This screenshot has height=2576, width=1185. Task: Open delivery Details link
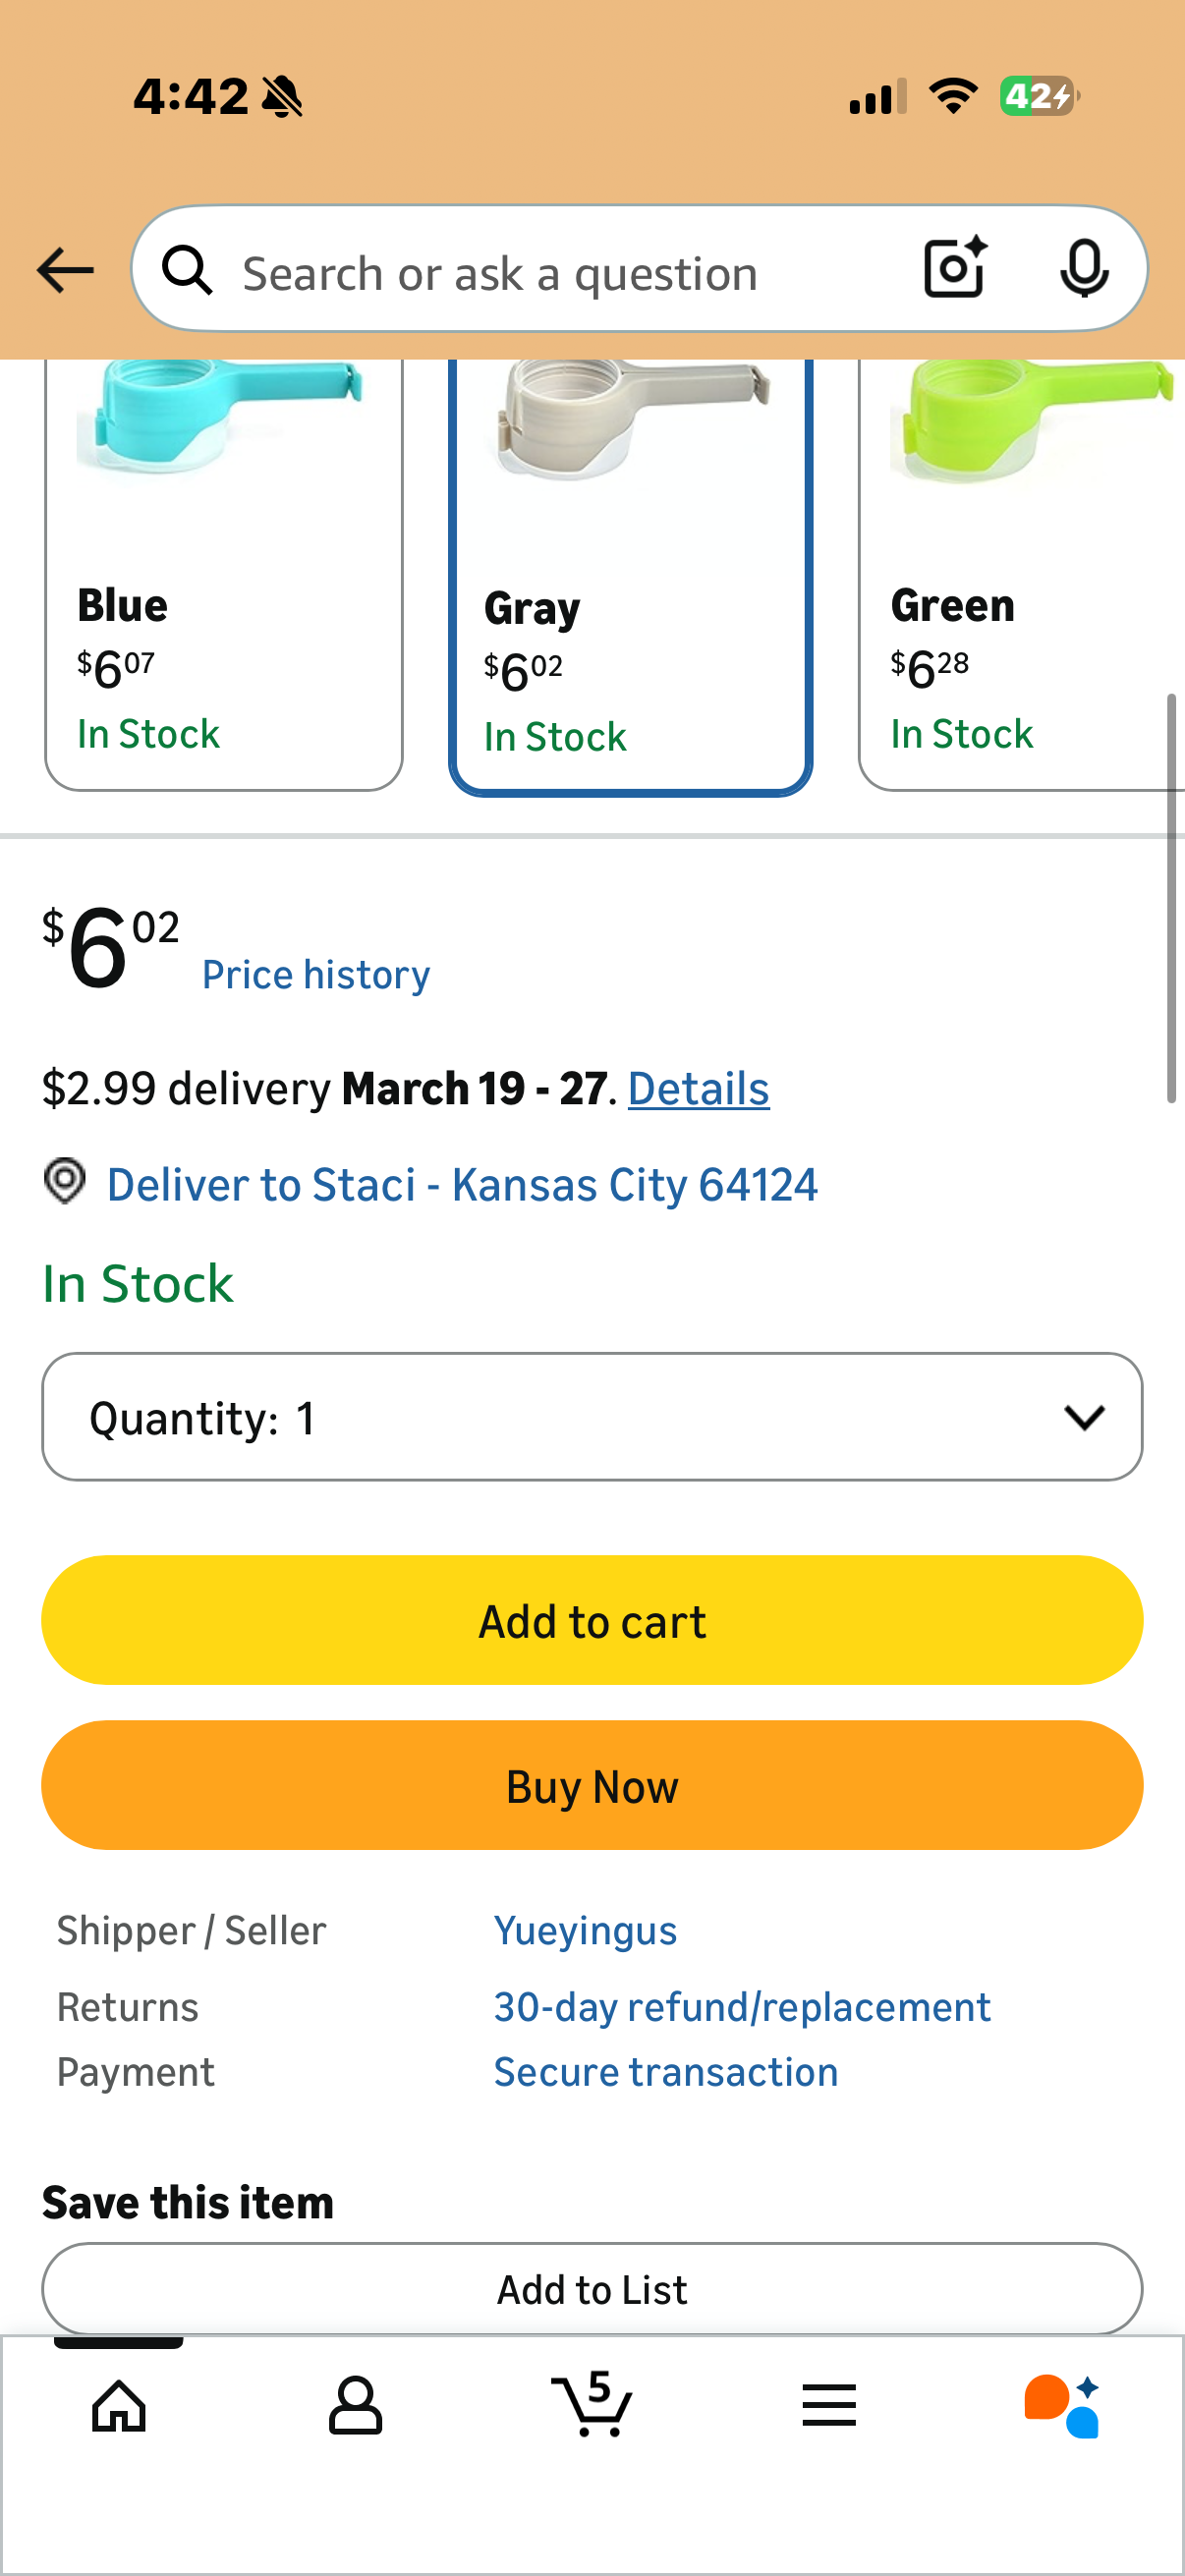[x=698, y=1088]
